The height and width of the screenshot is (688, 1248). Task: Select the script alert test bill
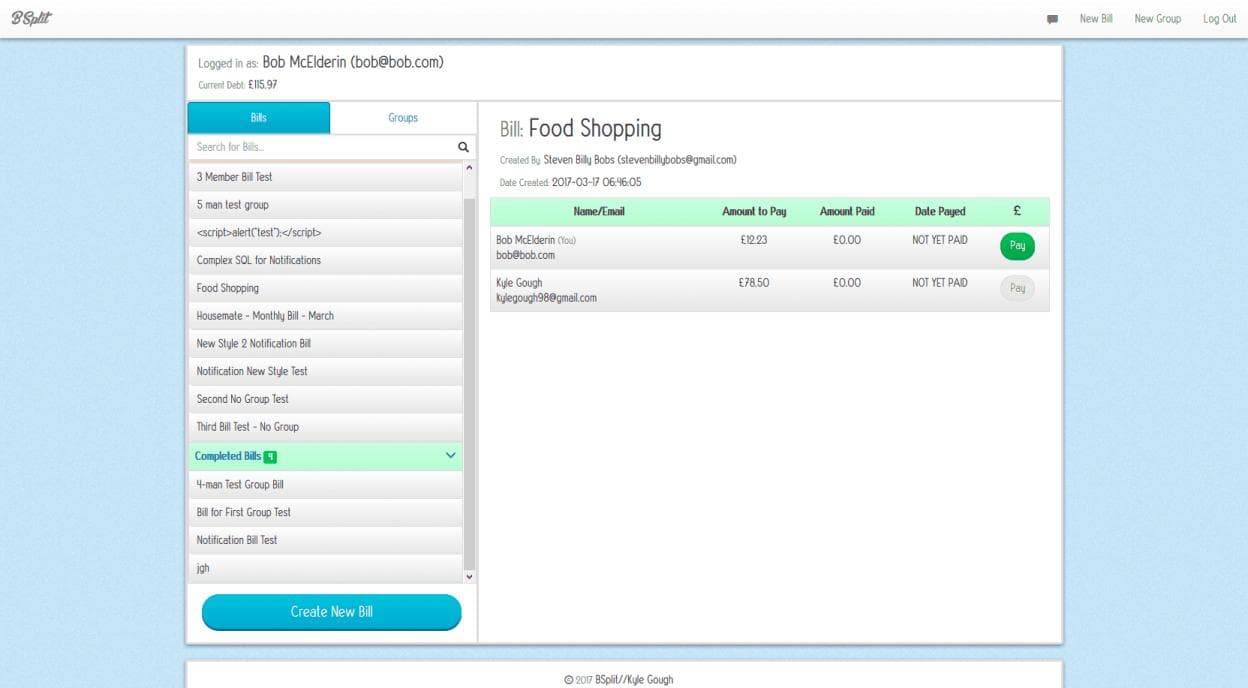(325, 233)
